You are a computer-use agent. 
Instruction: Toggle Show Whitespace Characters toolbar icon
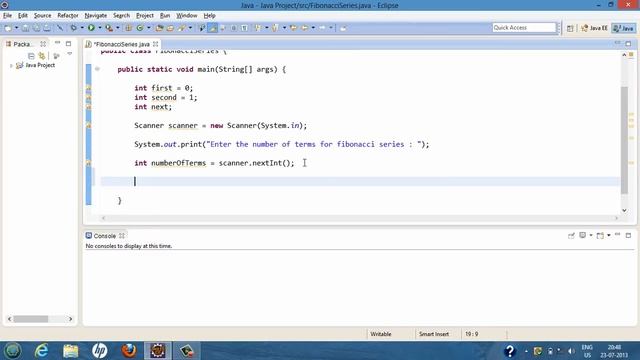[x=244, y=28]
